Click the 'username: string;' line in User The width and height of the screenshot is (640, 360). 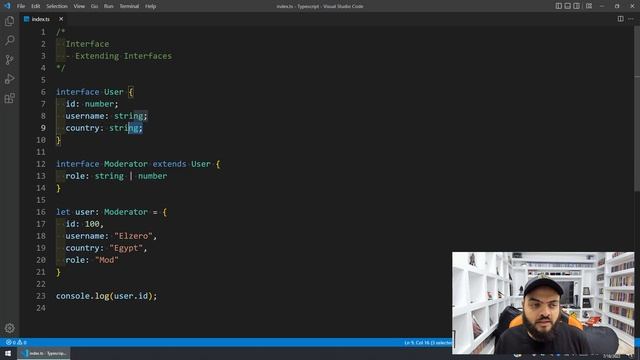(x=106, y=116)
